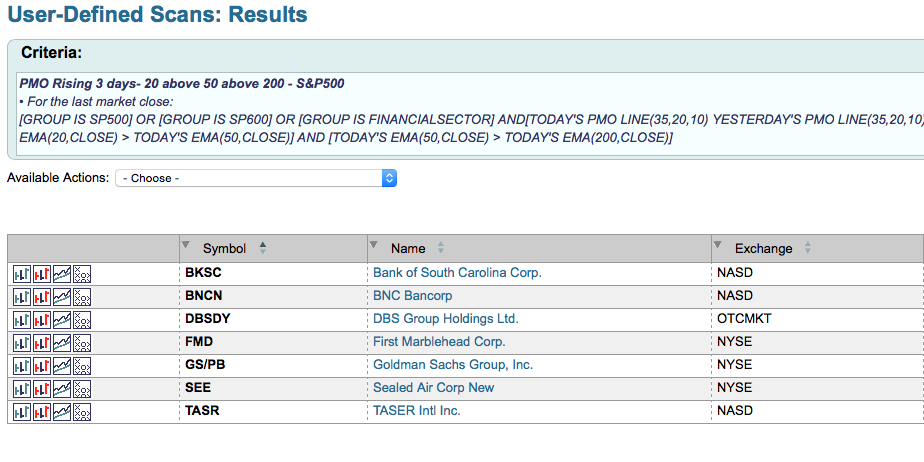Viewport: 924px width, 462px height.
Task: Open line chart icon for TASR
Action: 62,411
